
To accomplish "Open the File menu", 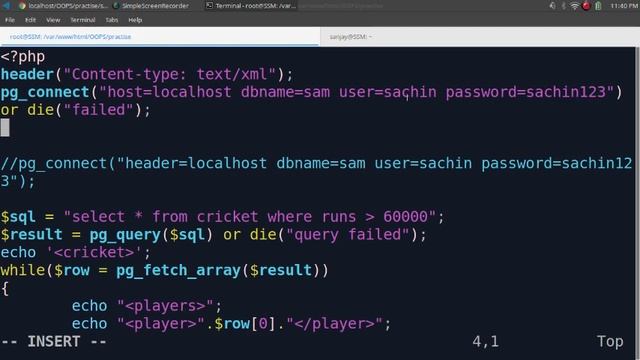I will point(10,20).
